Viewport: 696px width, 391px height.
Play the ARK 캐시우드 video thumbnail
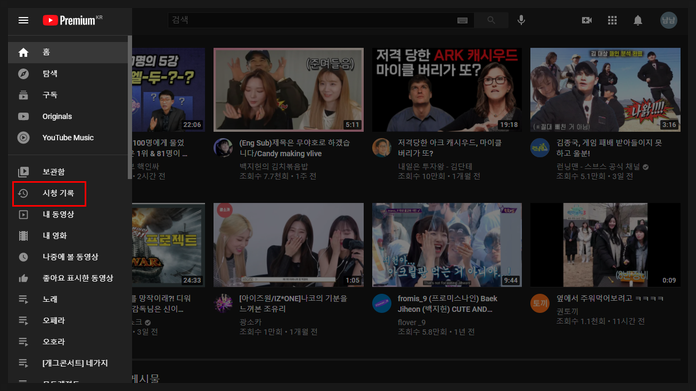click(447, 90)
